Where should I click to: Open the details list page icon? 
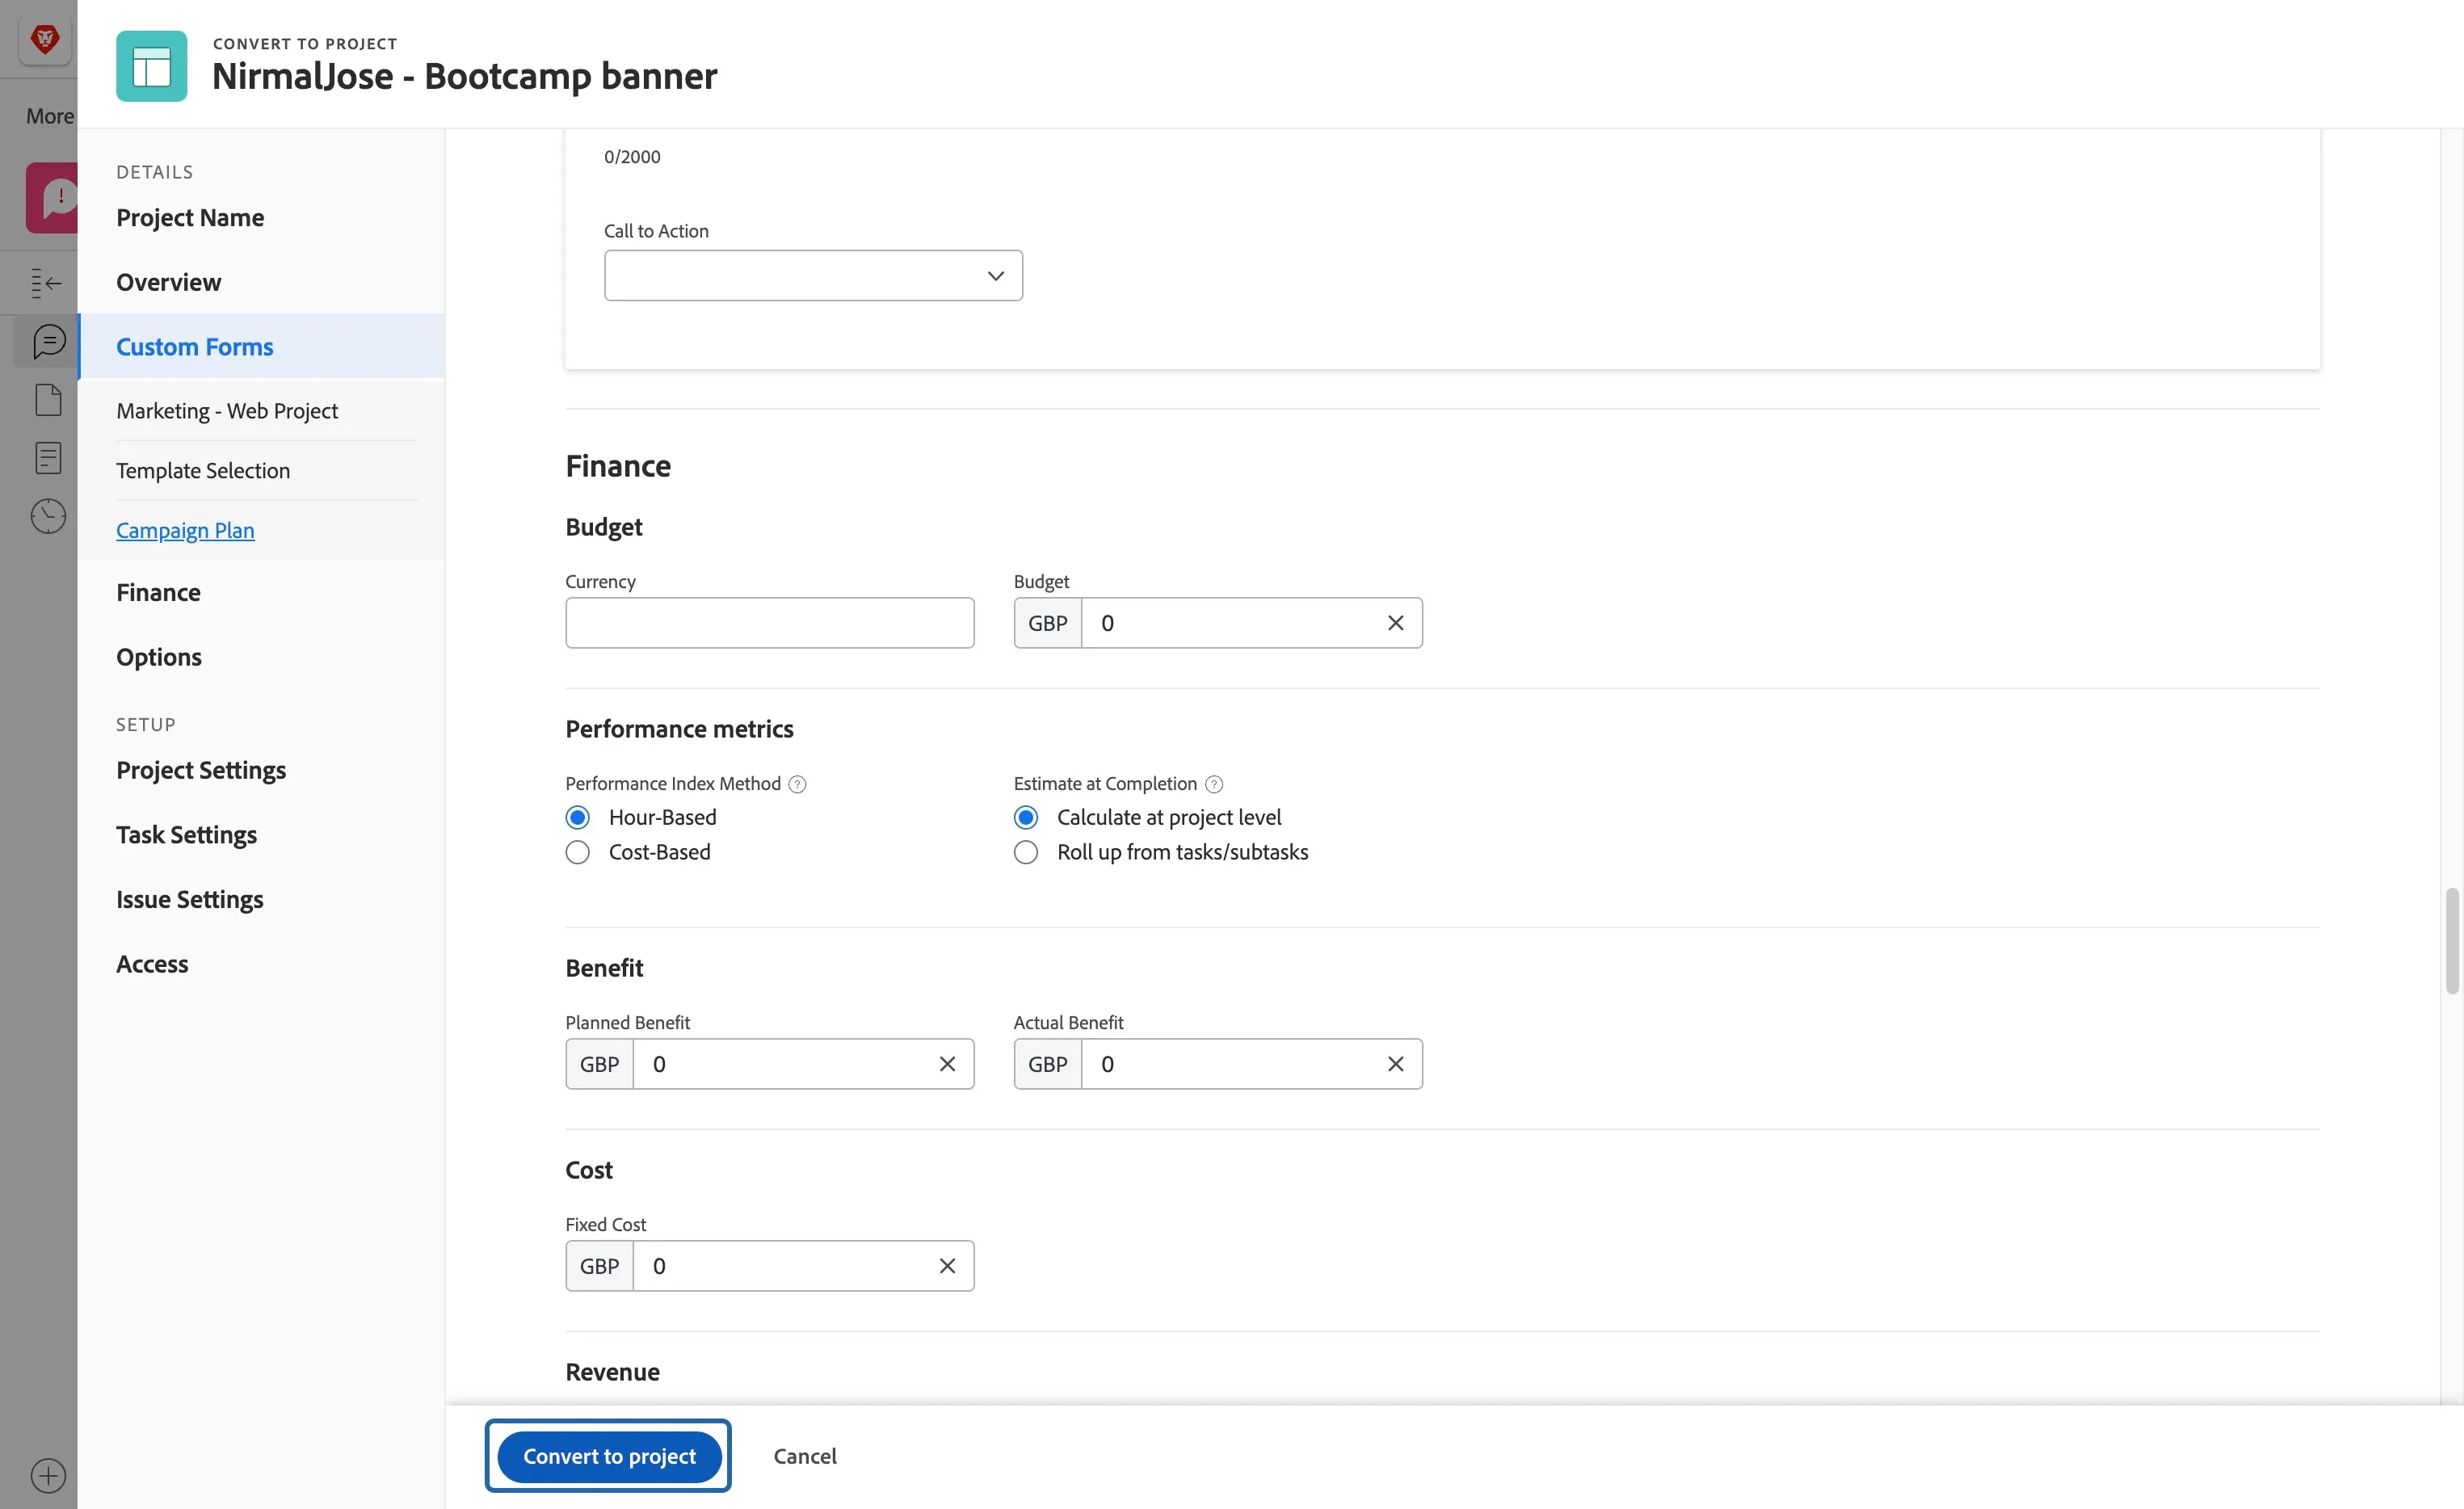[48, 458]
